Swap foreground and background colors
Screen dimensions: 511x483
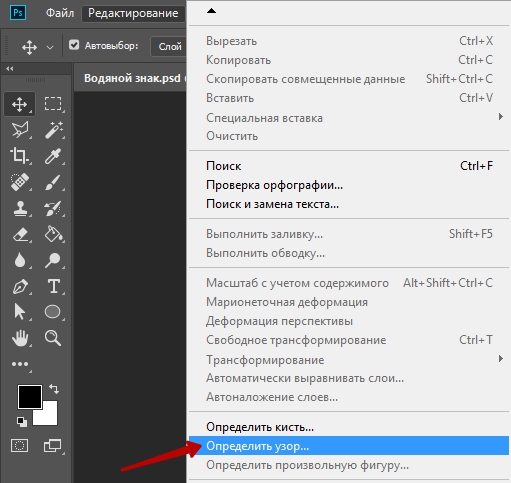click(x=54, y=389)
